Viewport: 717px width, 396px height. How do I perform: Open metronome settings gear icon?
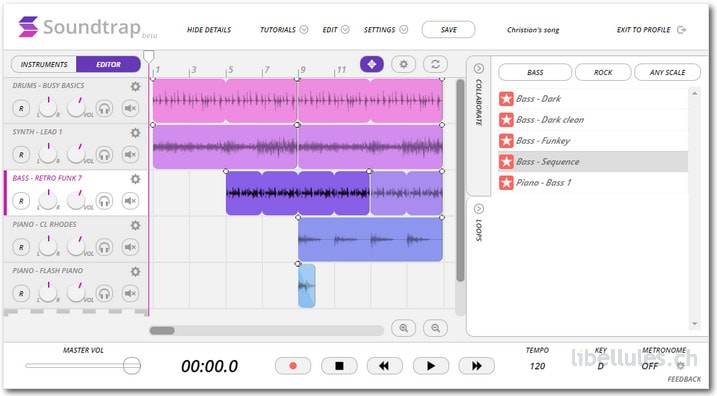pos(680,366)
